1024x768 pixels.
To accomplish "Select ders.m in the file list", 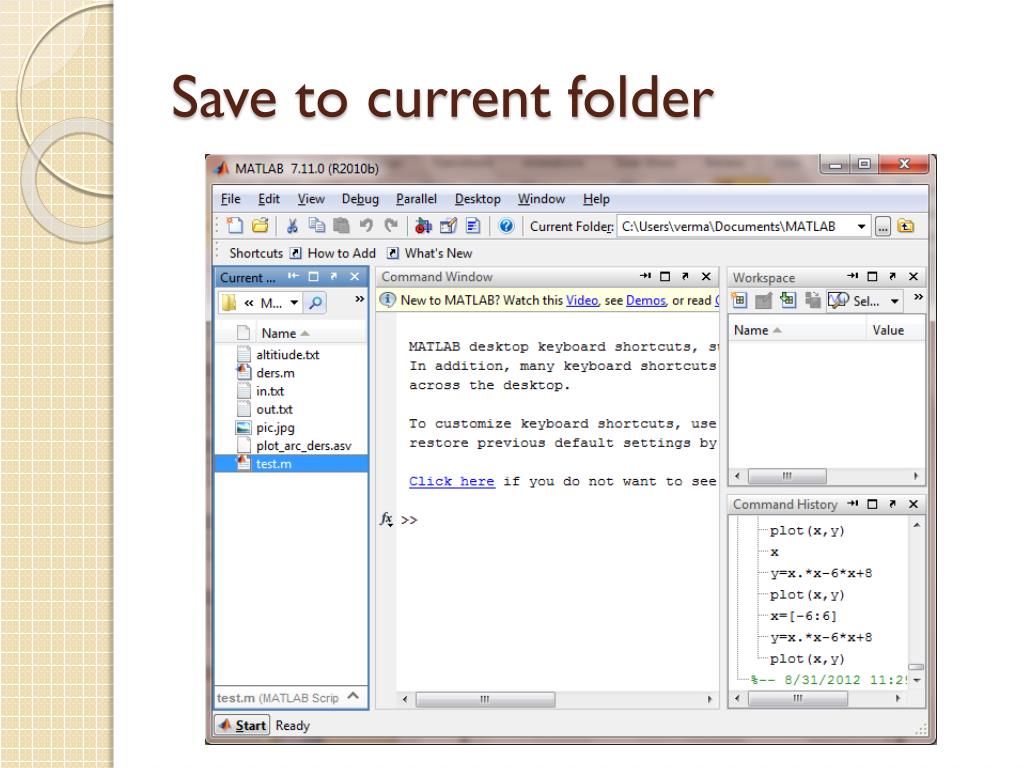I will pyautogui.click(x=275, y=373).
